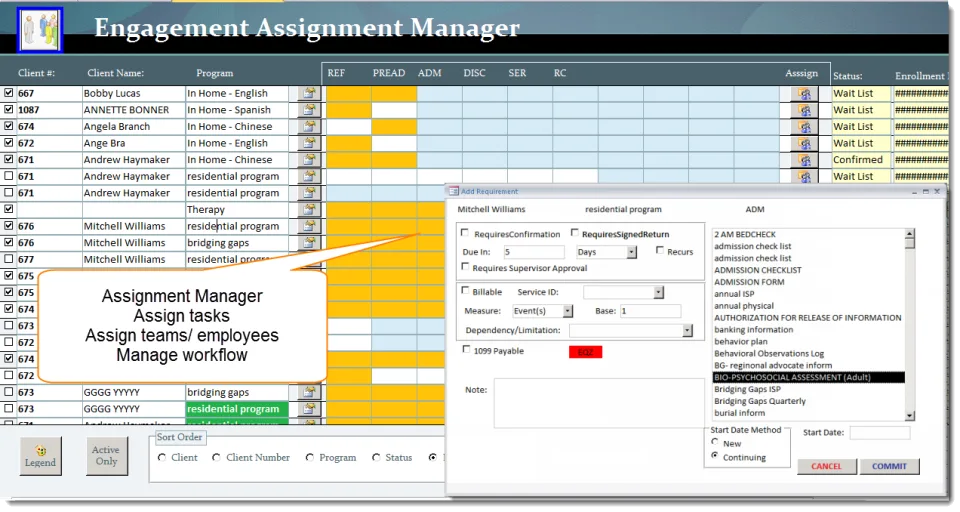Open program details icon for Angela Branch row

tap(309, 126)
